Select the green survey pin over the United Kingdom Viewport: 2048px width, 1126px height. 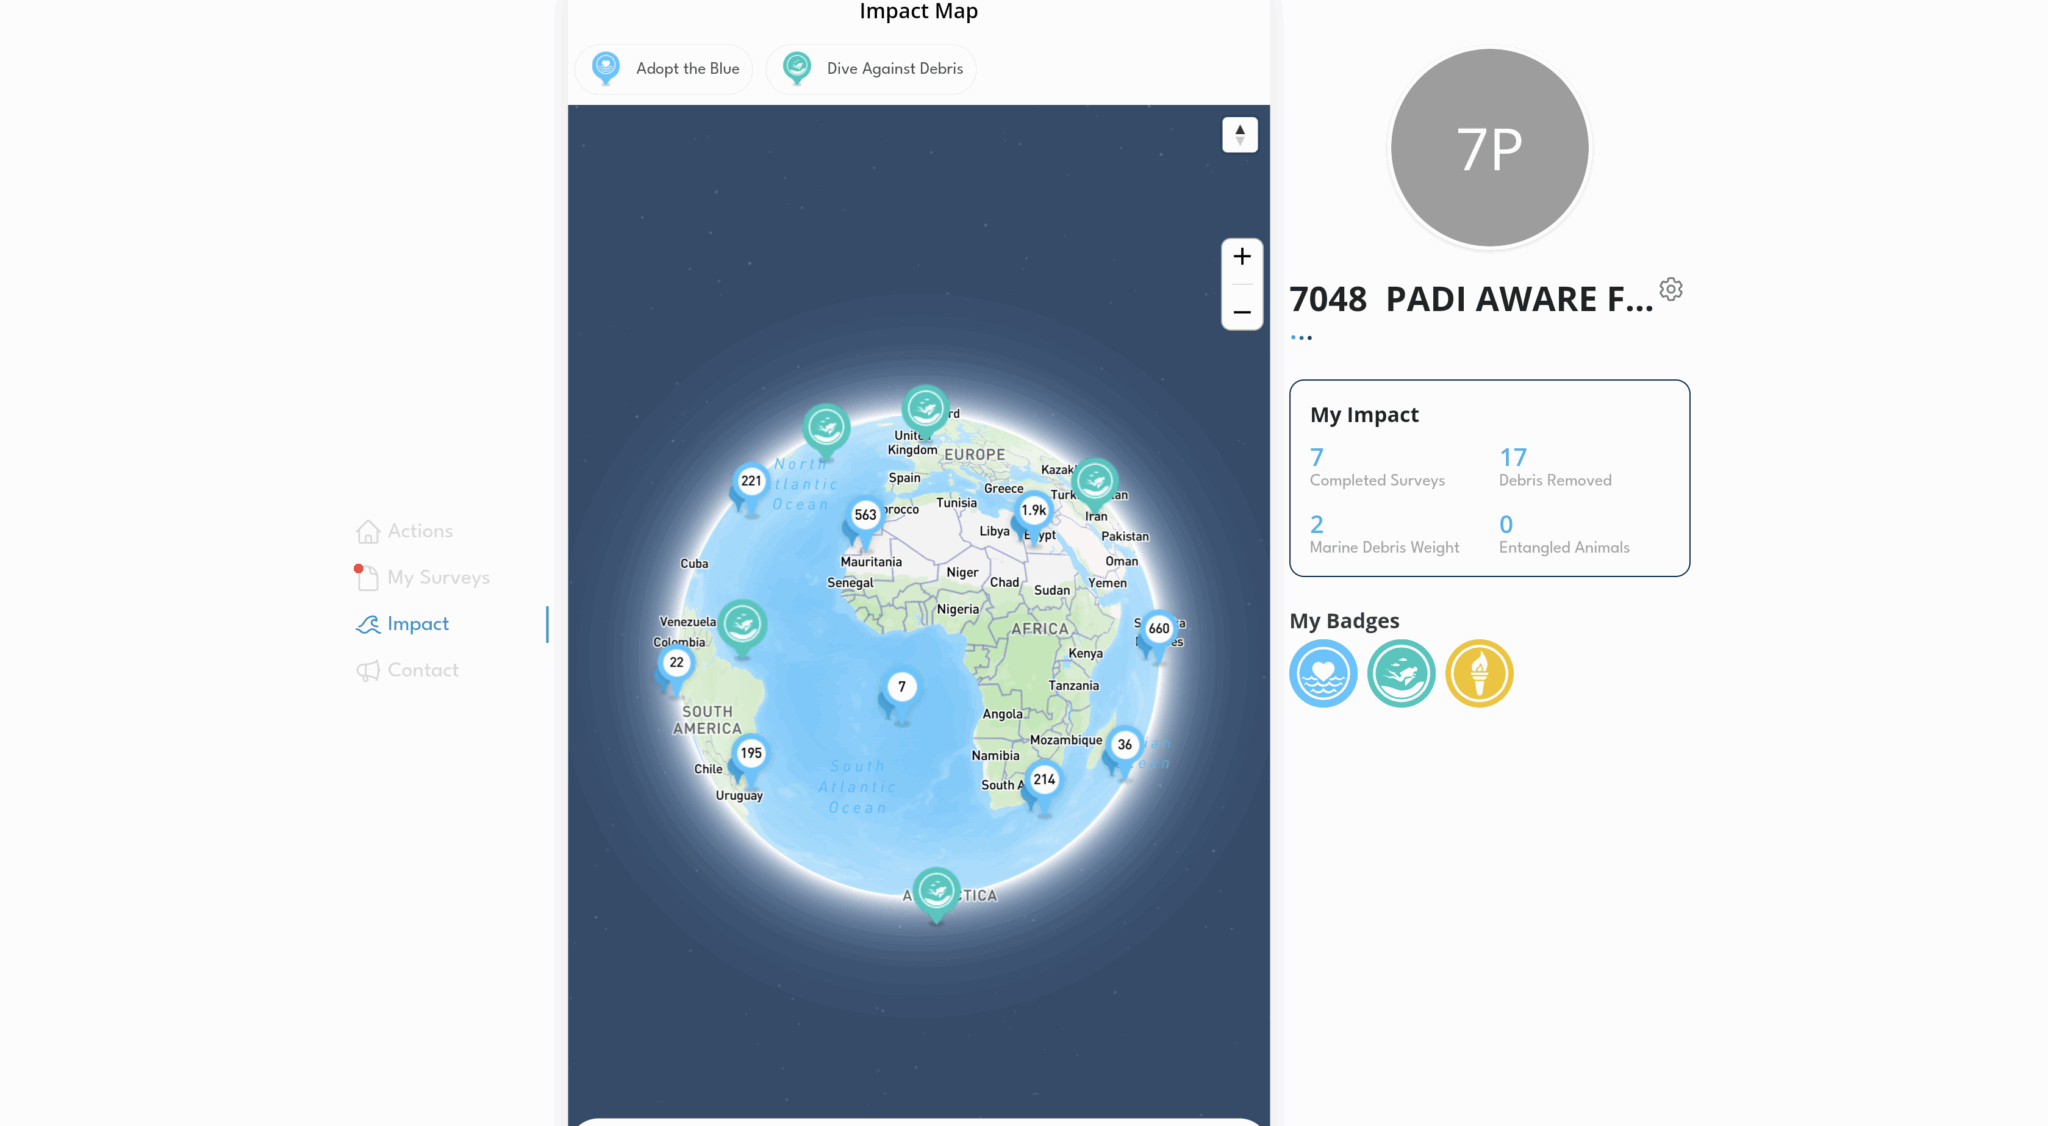924,408
